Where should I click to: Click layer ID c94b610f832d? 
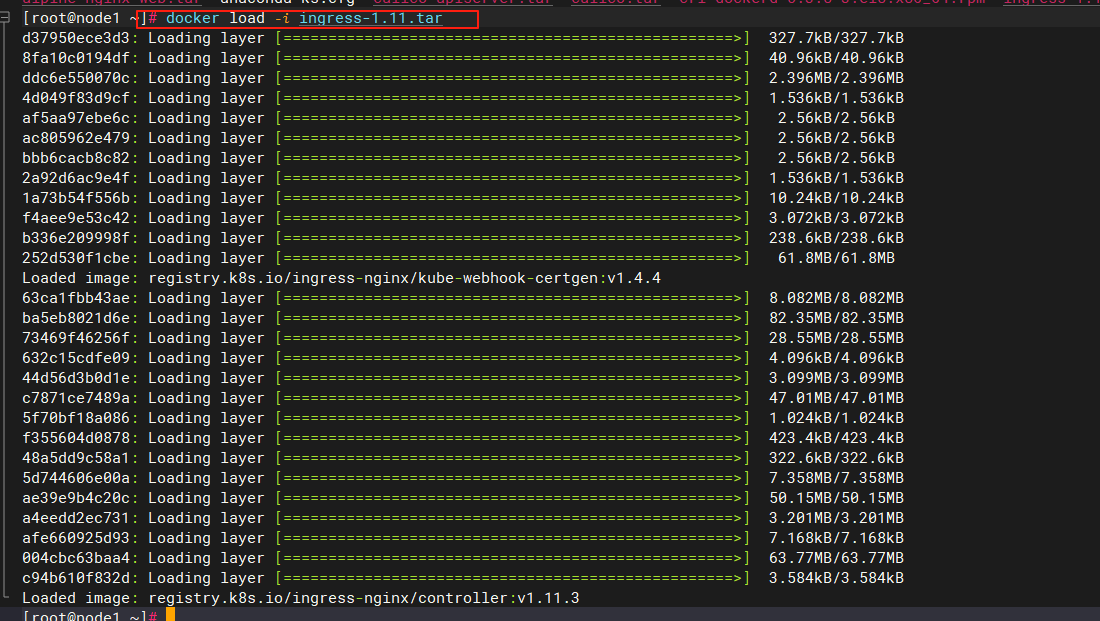point(76,578)
